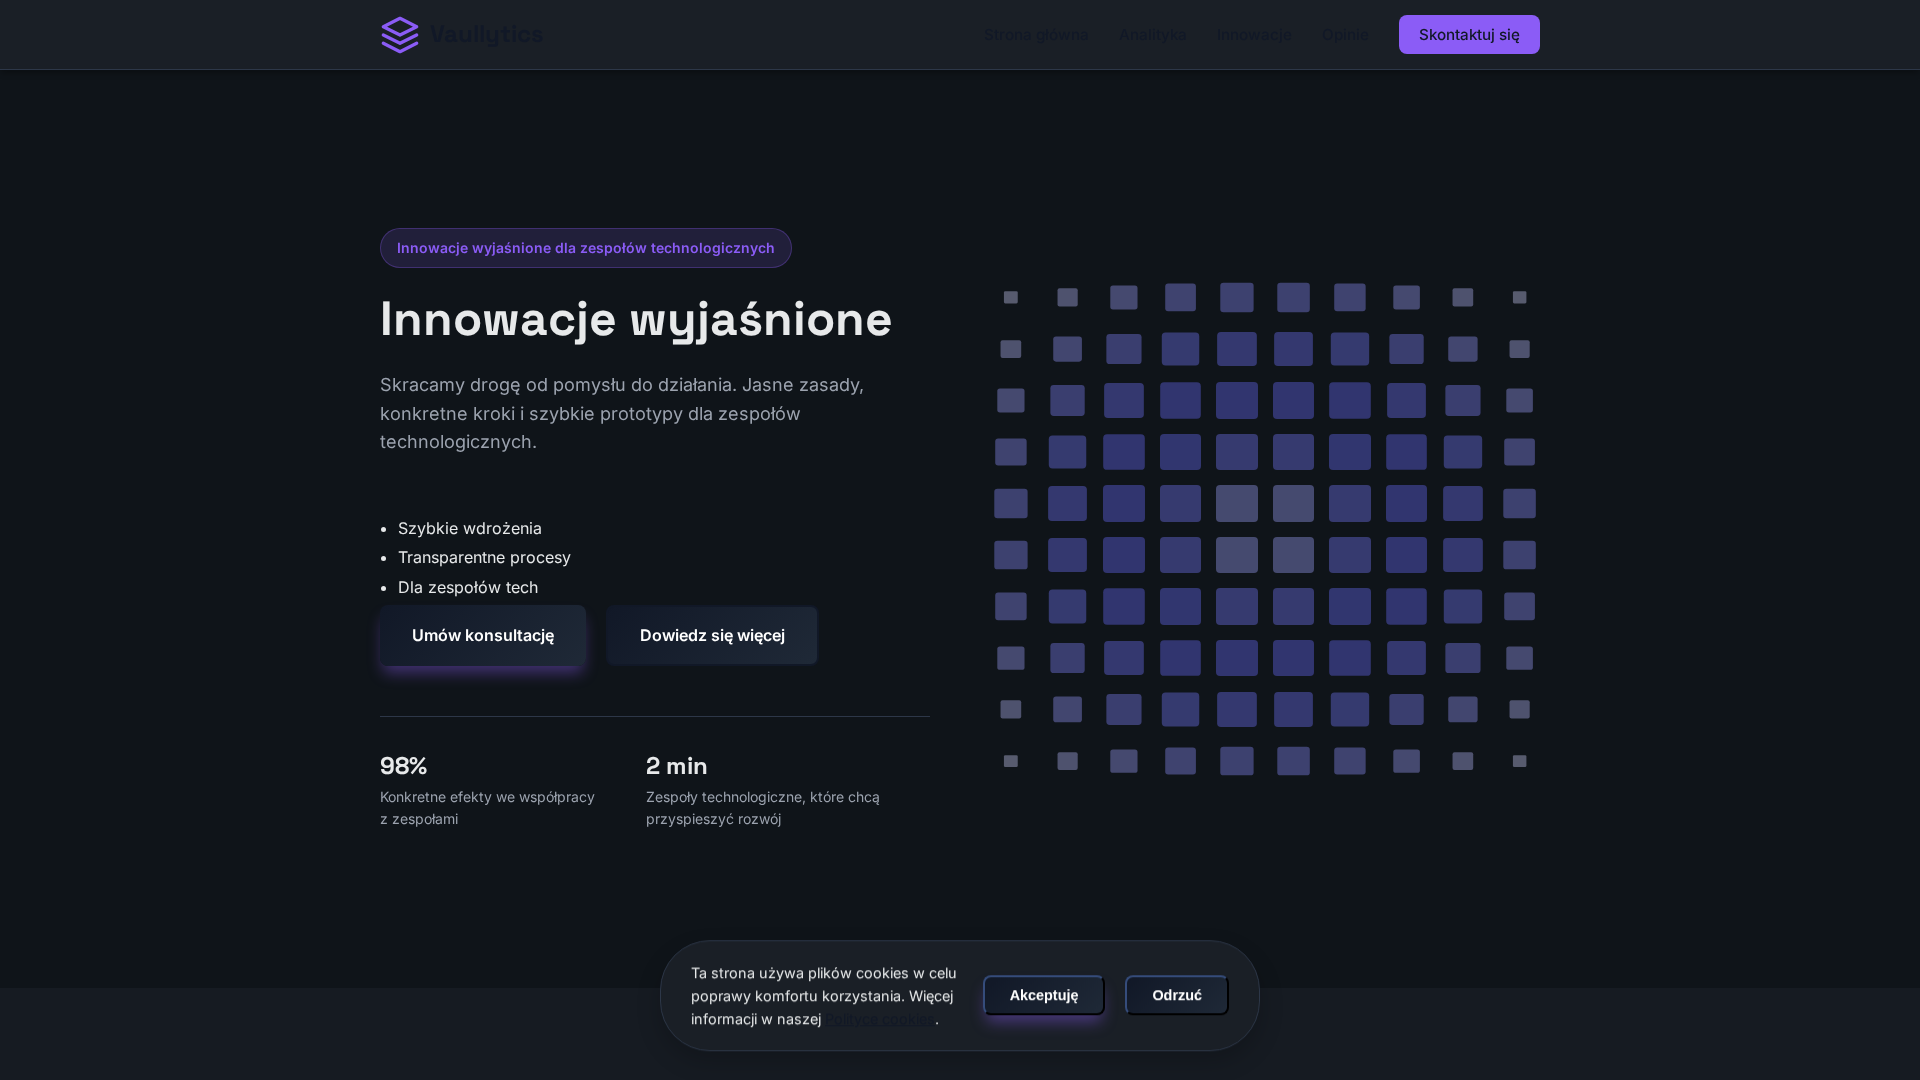The width and height of the screenshot is (1920, 1080).
Task: Open the Opinie navigation link
Action: pos(1345,35)
